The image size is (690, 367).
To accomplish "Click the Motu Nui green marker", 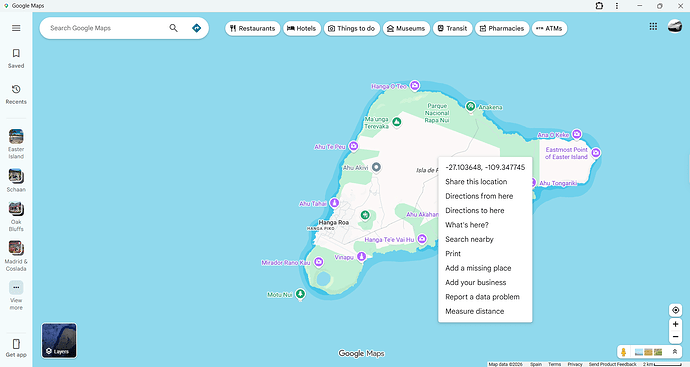I will [300, 294].
